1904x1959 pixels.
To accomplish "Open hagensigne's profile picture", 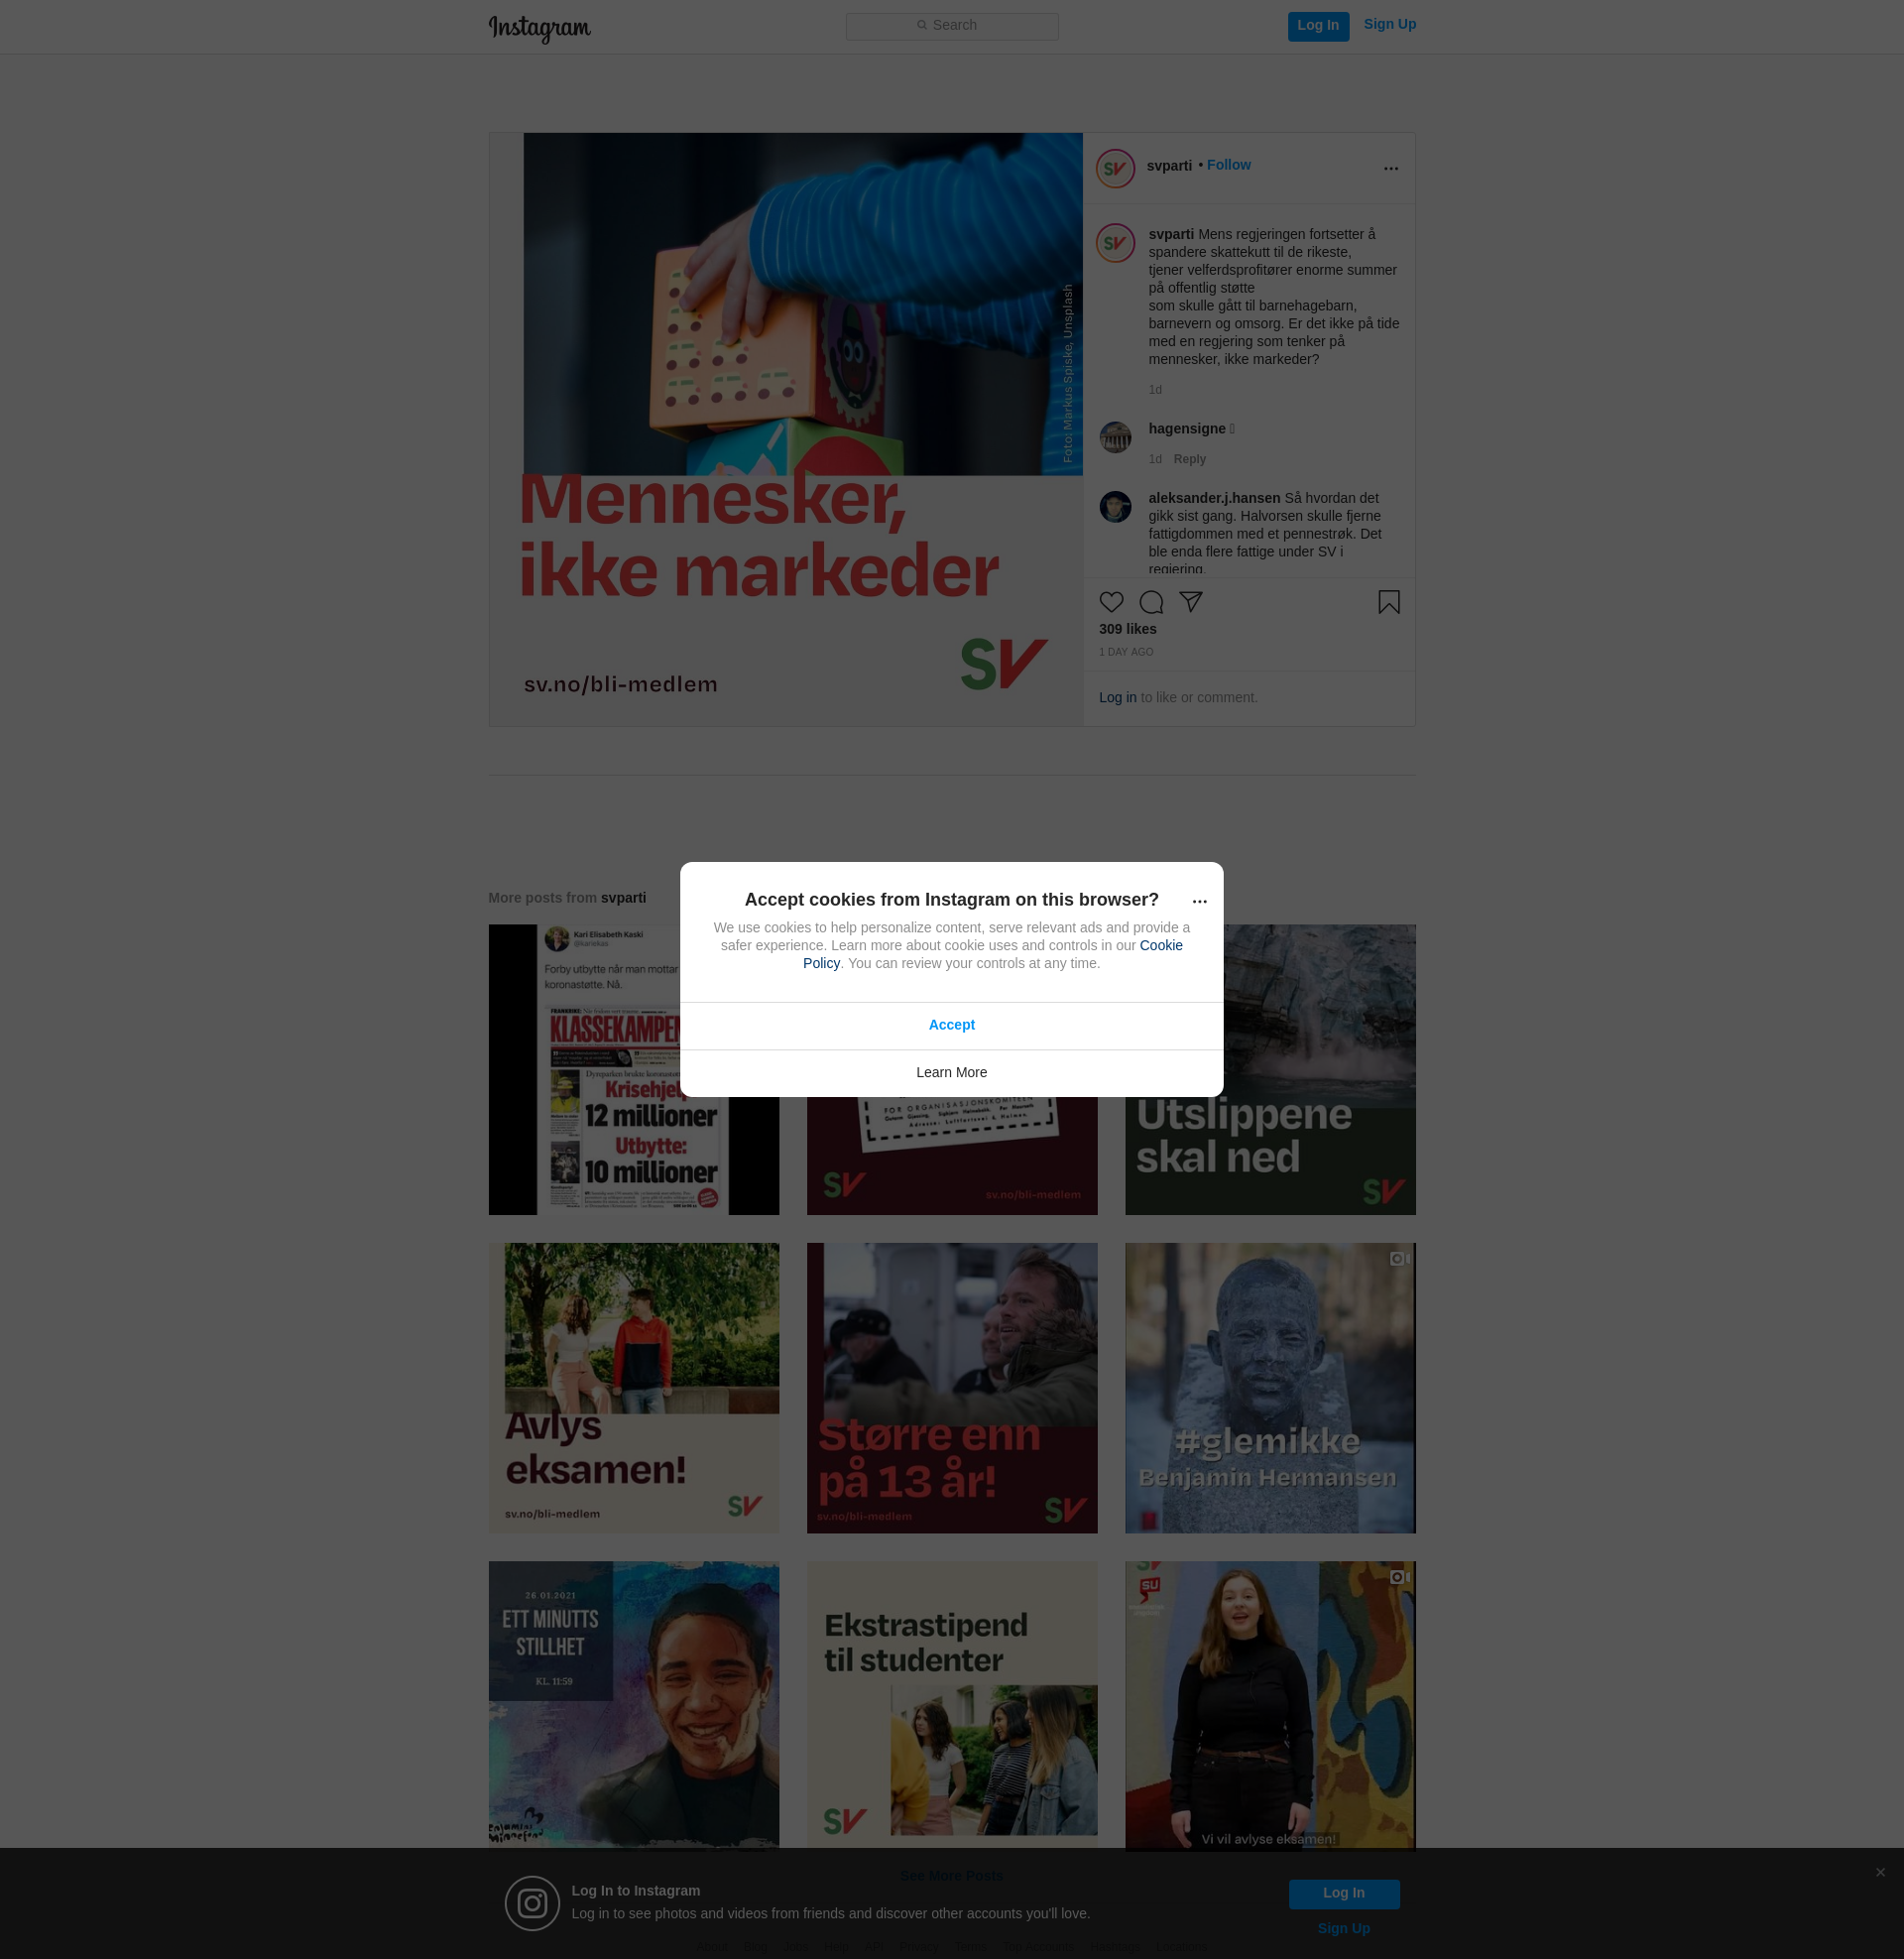I will point(1115,437).
